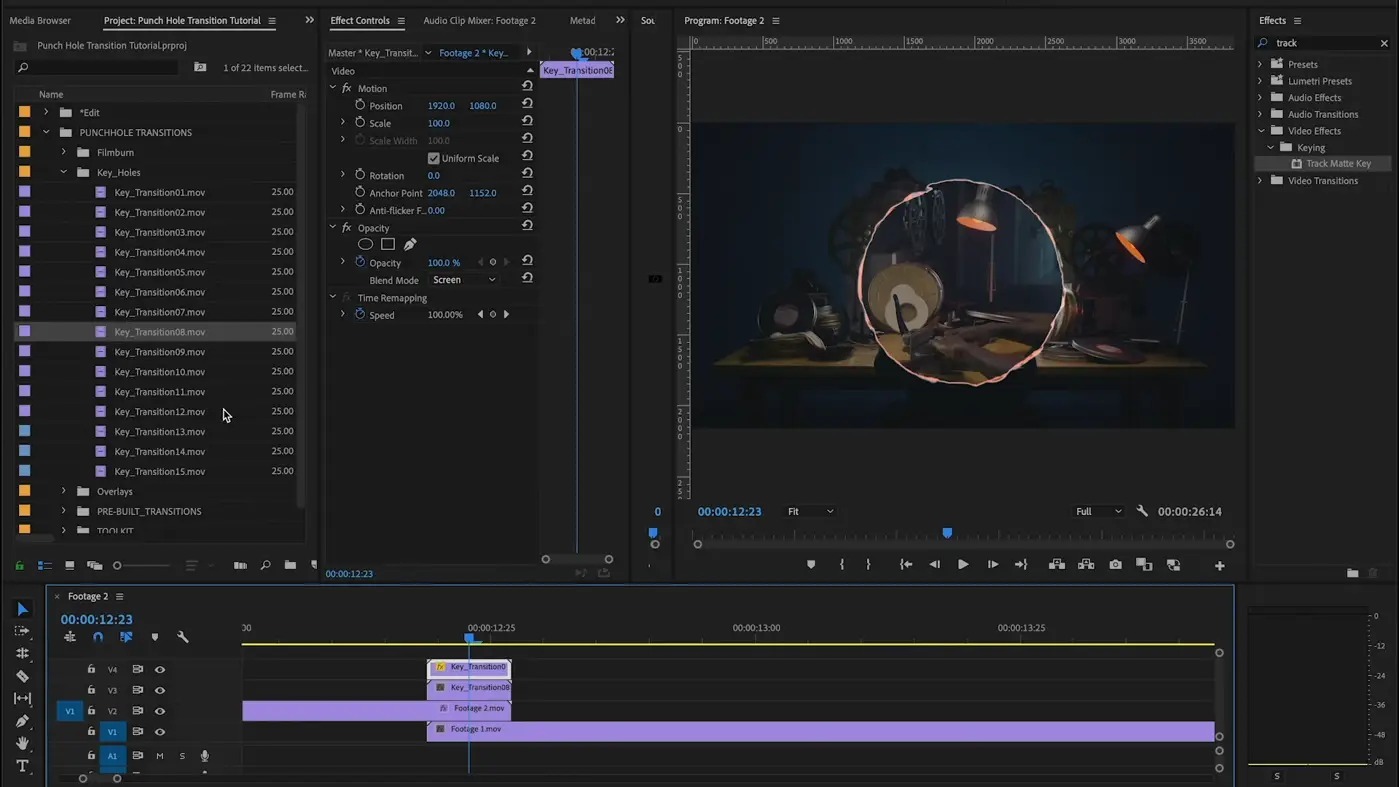Select the Key_Transition12.mov clip

159,412
